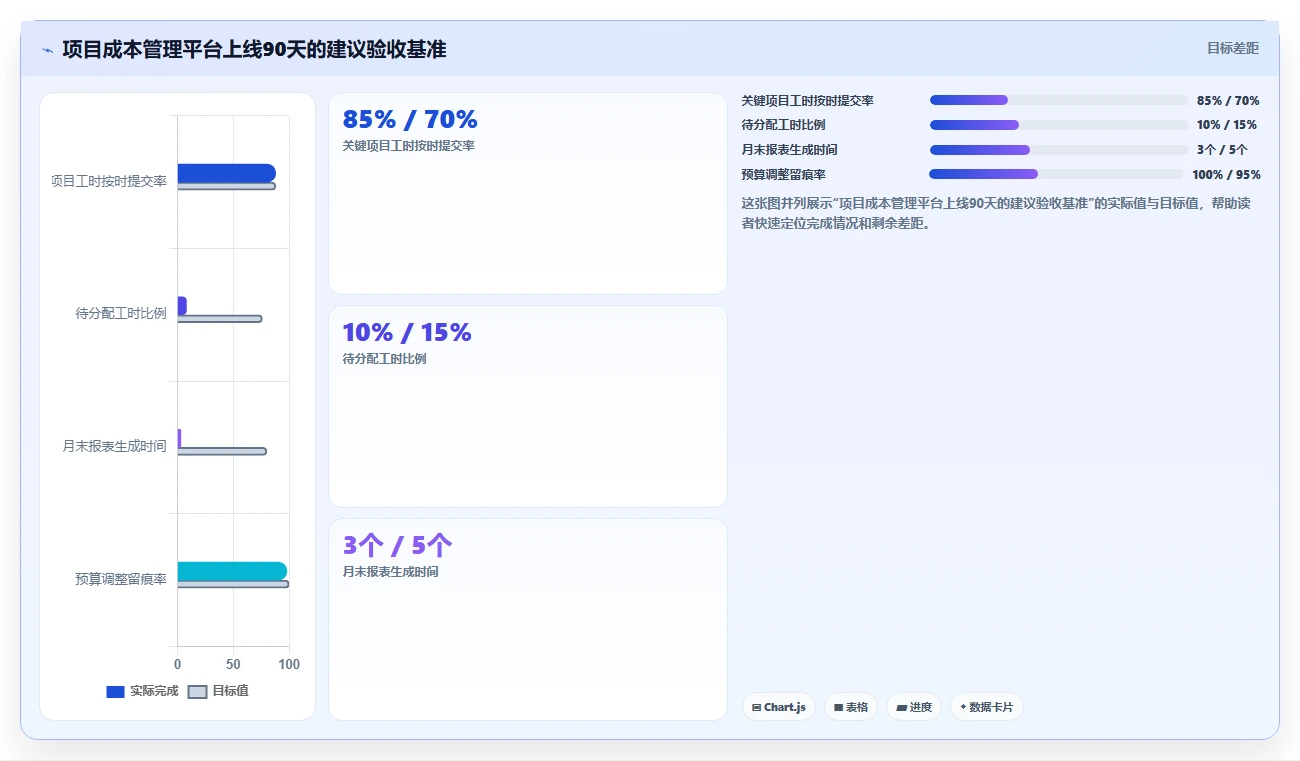Click the small 3个 / 5个 progress row value

pos(1222,150)
